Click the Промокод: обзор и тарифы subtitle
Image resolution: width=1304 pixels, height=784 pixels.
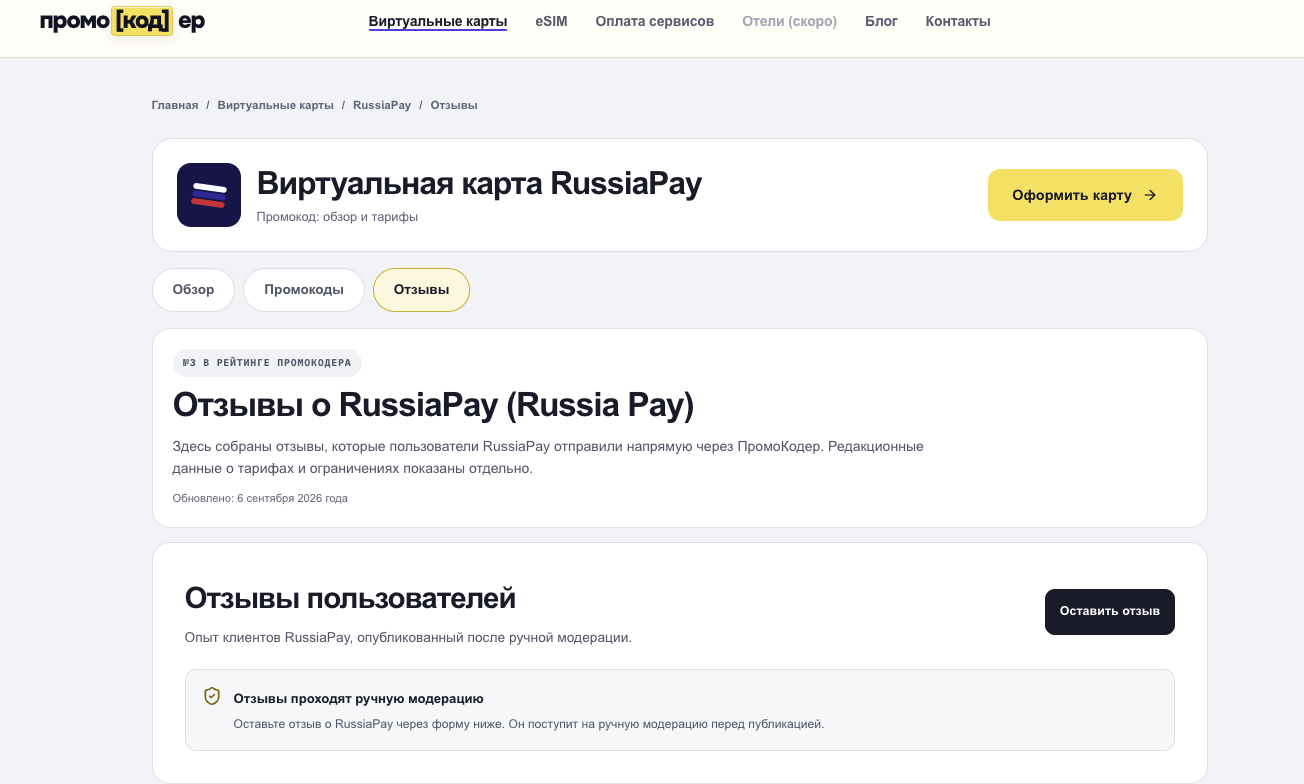337,217
